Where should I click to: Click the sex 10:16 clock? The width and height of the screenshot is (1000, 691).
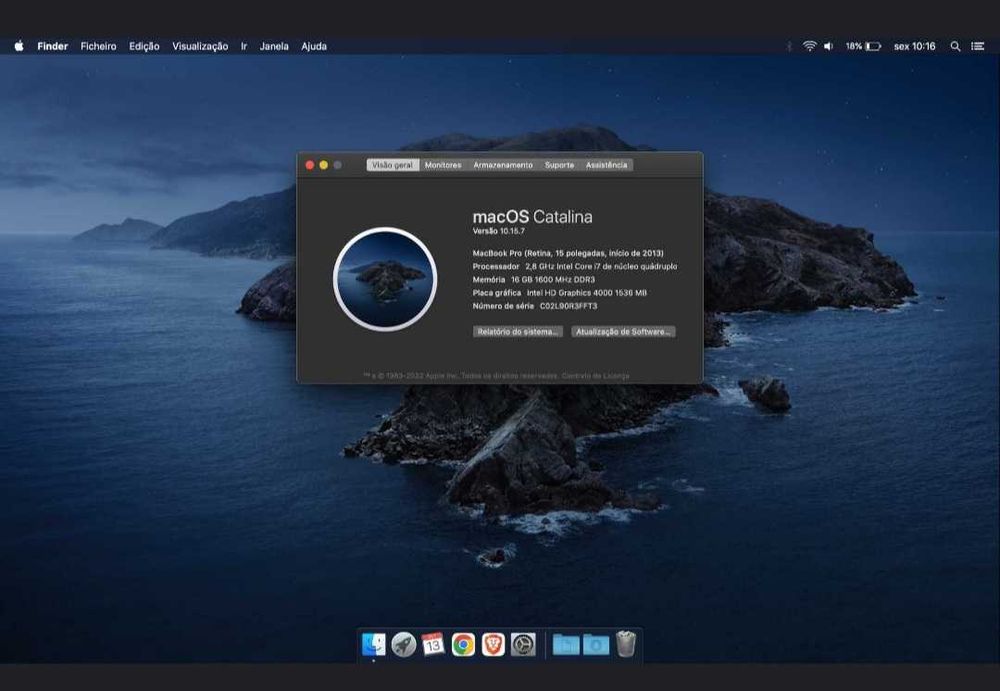915,46
